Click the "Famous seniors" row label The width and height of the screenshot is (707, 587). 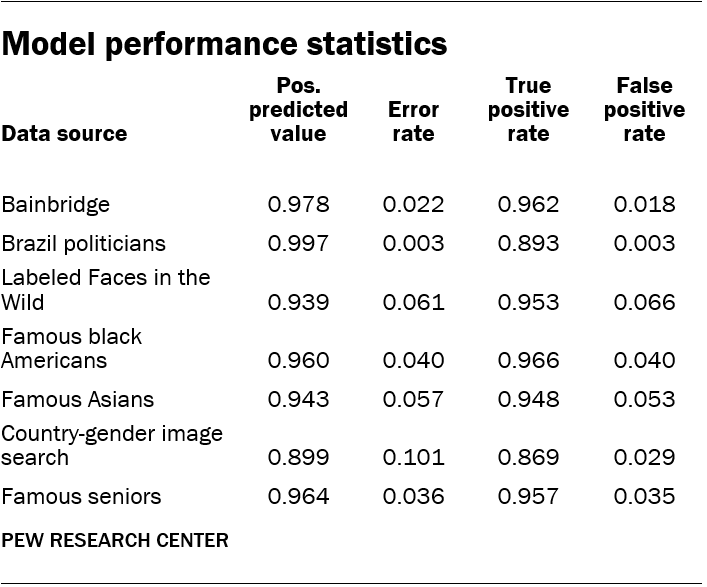pos(81,496)
